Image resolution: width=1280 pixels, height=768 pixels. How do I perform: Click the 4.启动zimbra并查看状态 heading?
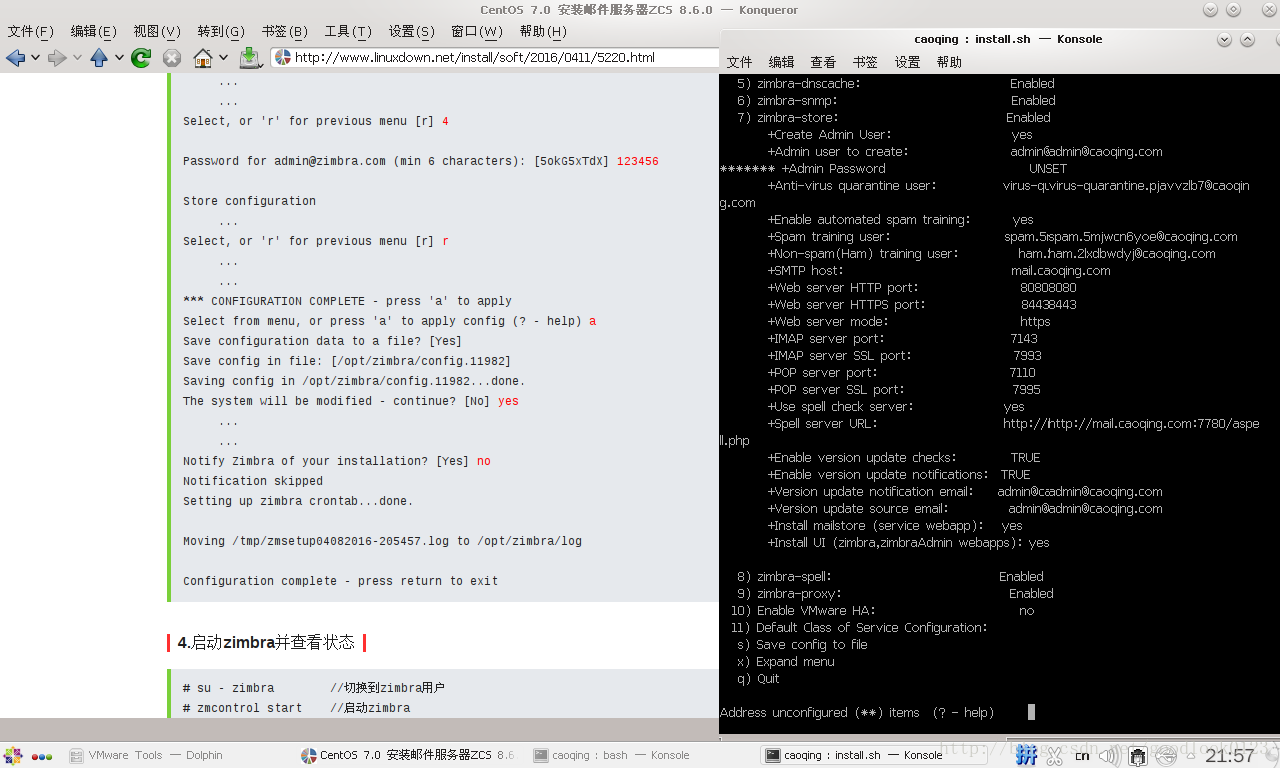click(x=266, y=642)
